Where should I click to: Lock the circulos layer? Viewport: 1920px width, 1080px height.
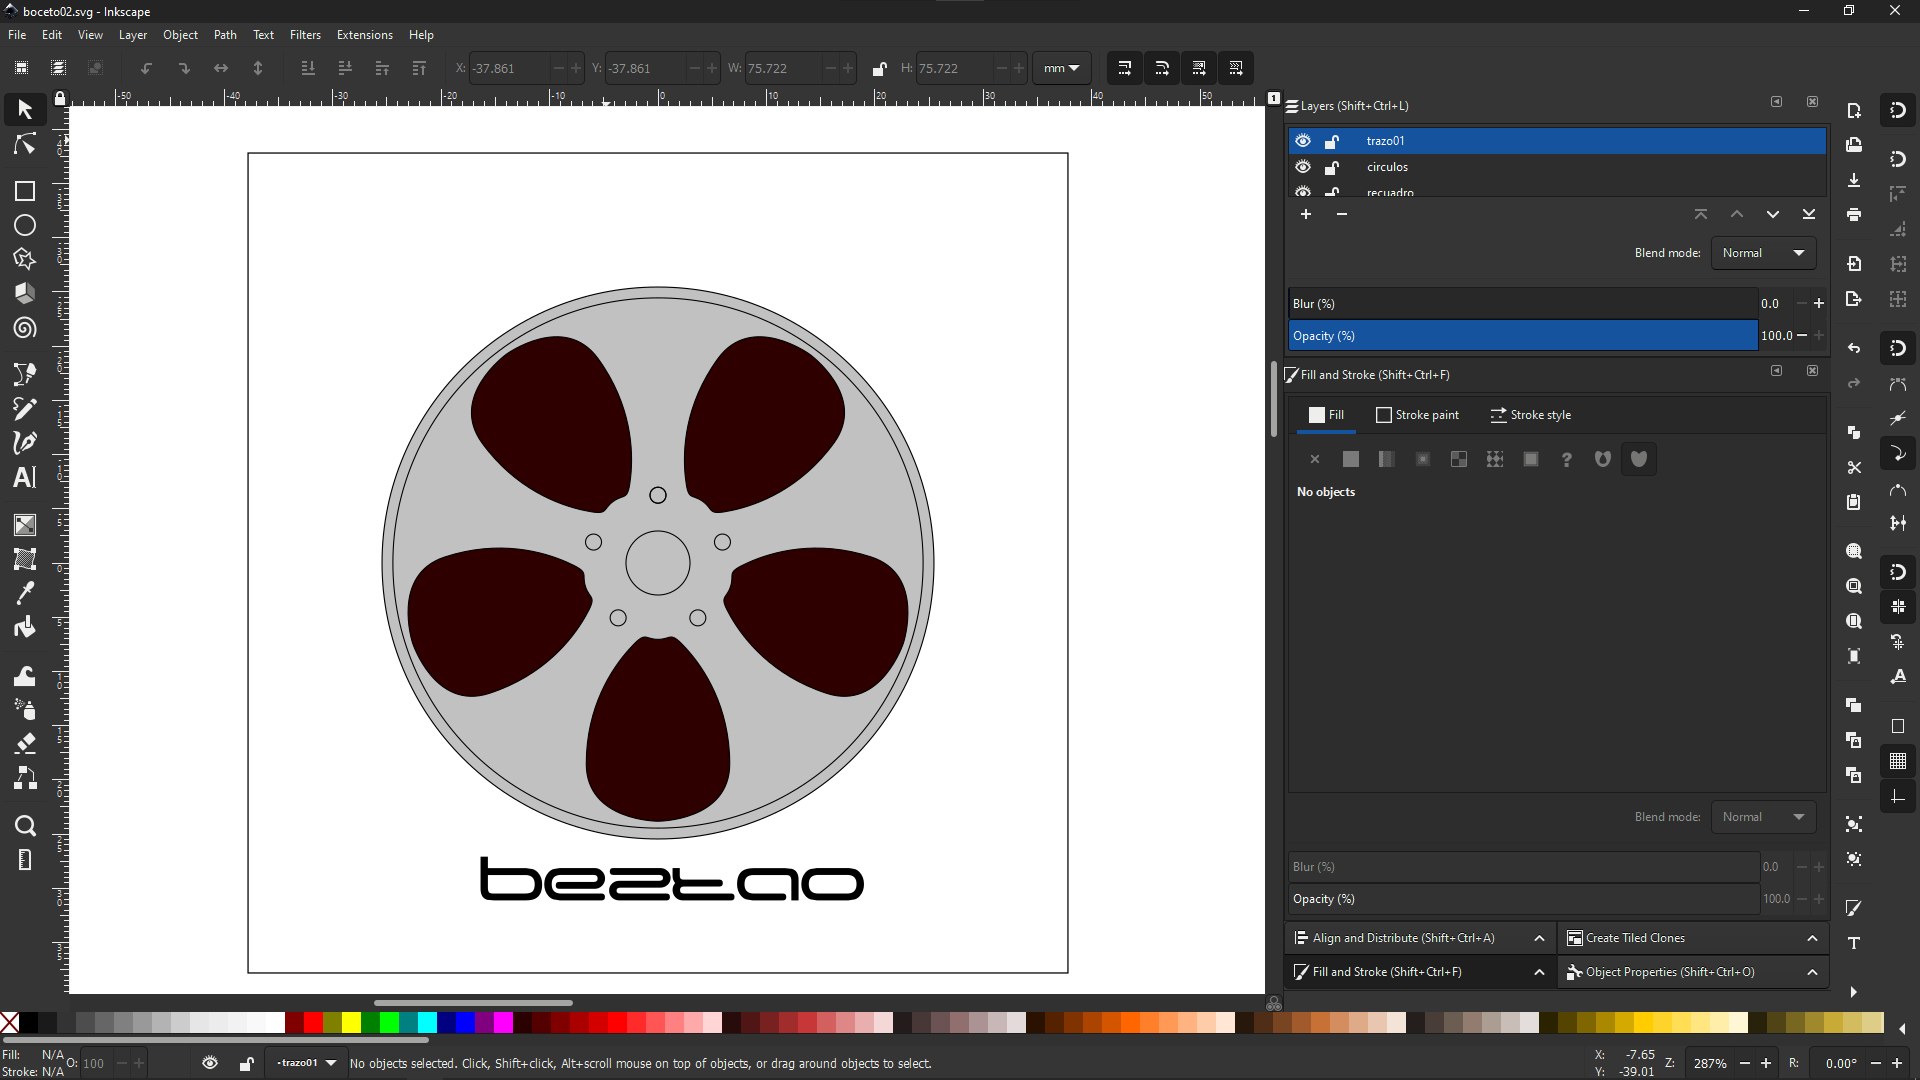click(1332, 167)
